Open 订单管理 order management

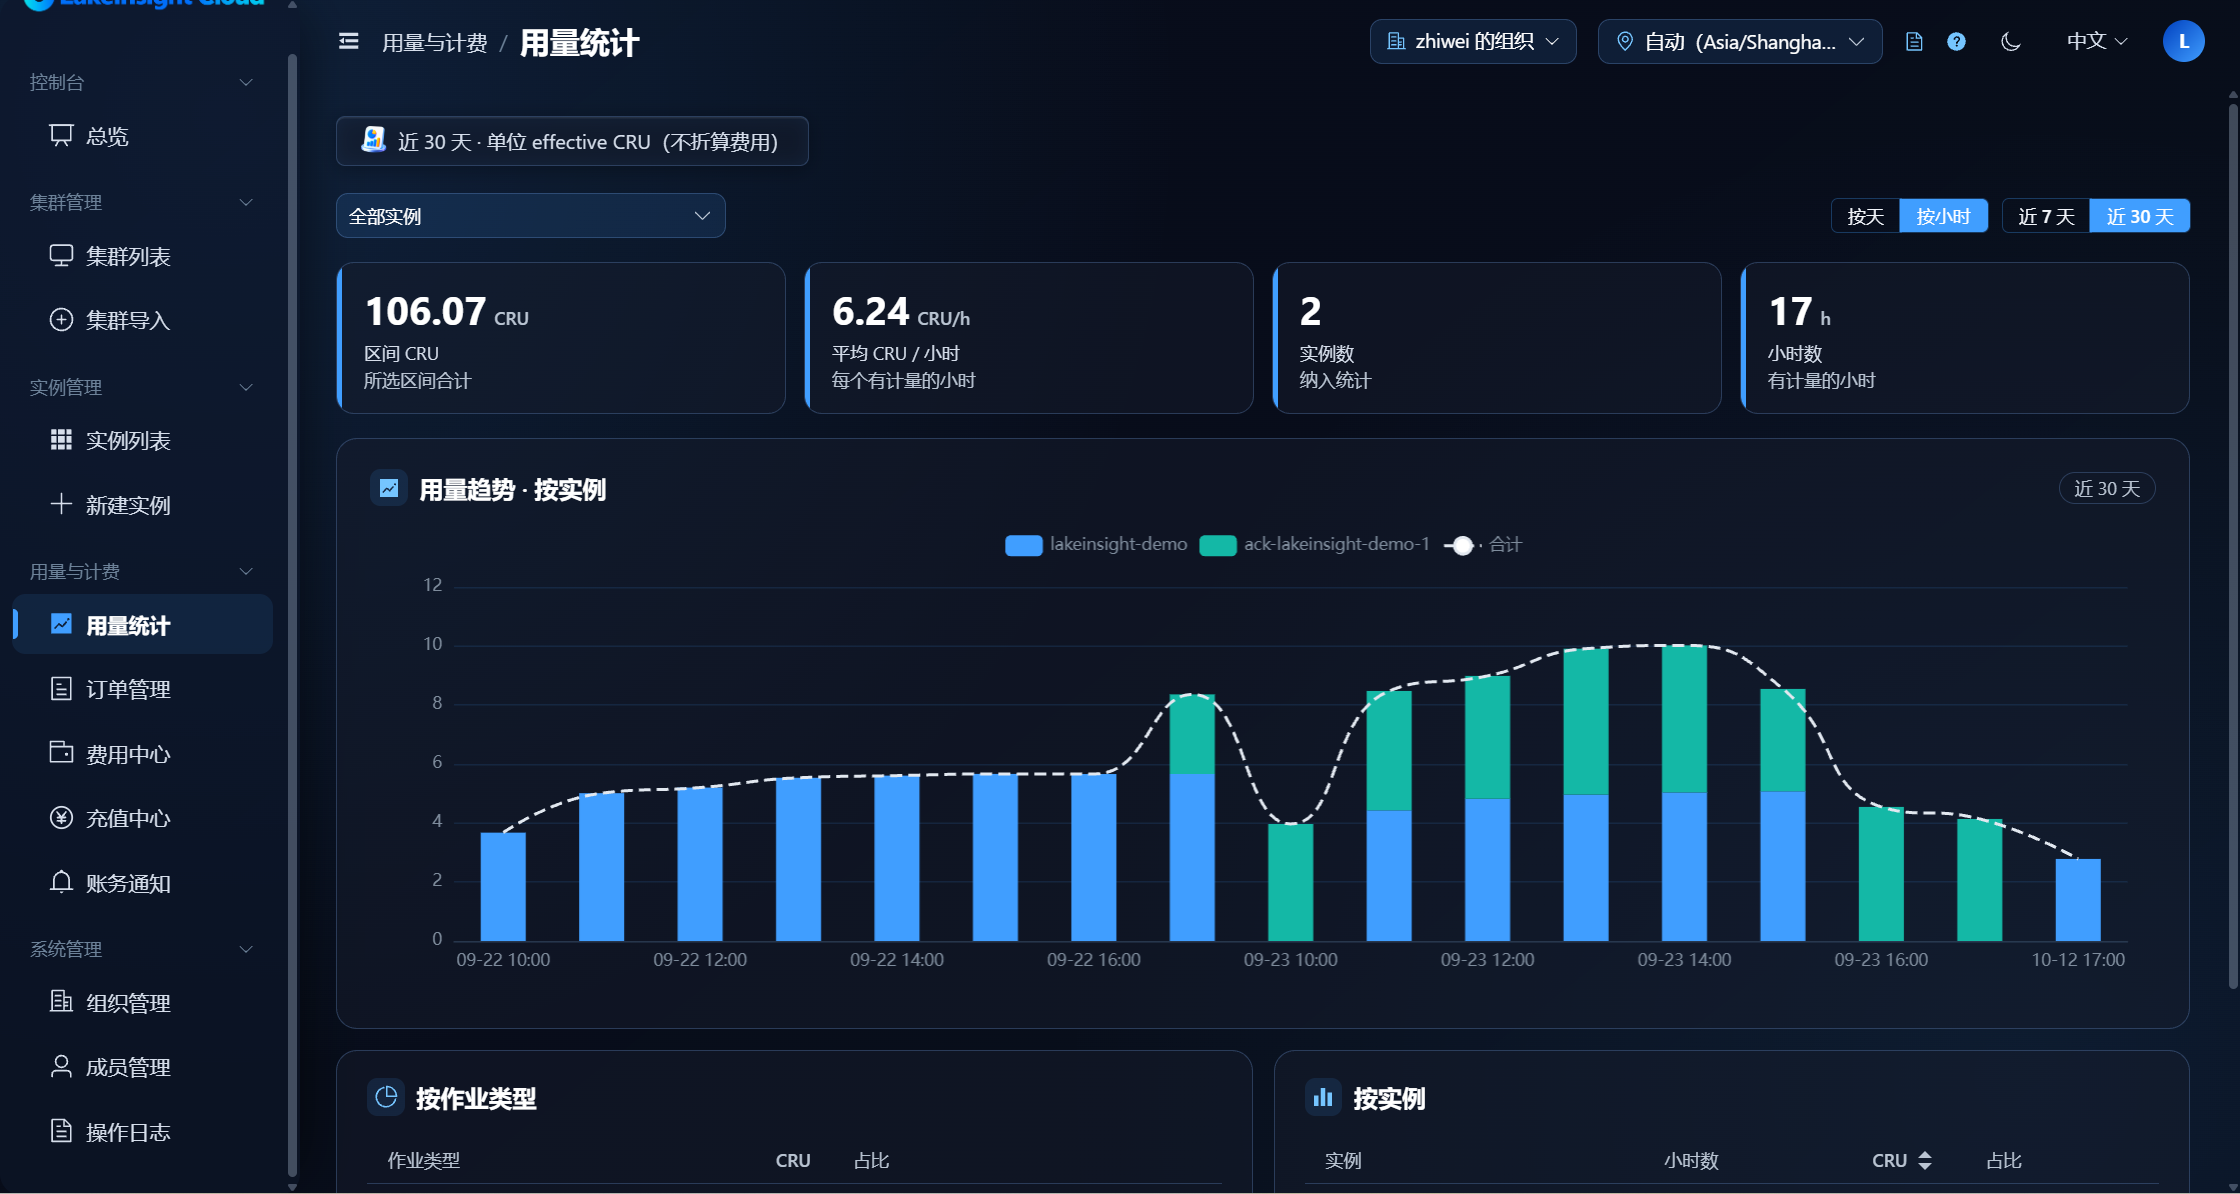click(142, 689)
